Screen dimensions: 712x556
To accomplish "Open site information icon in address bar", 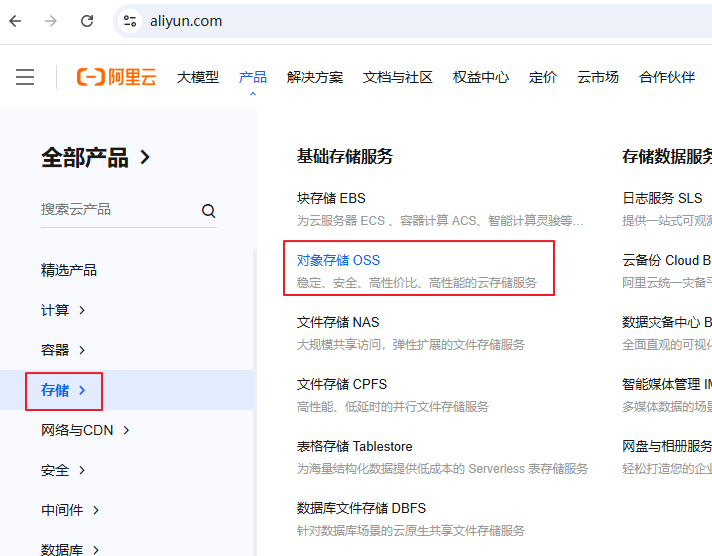I will 130,21.
